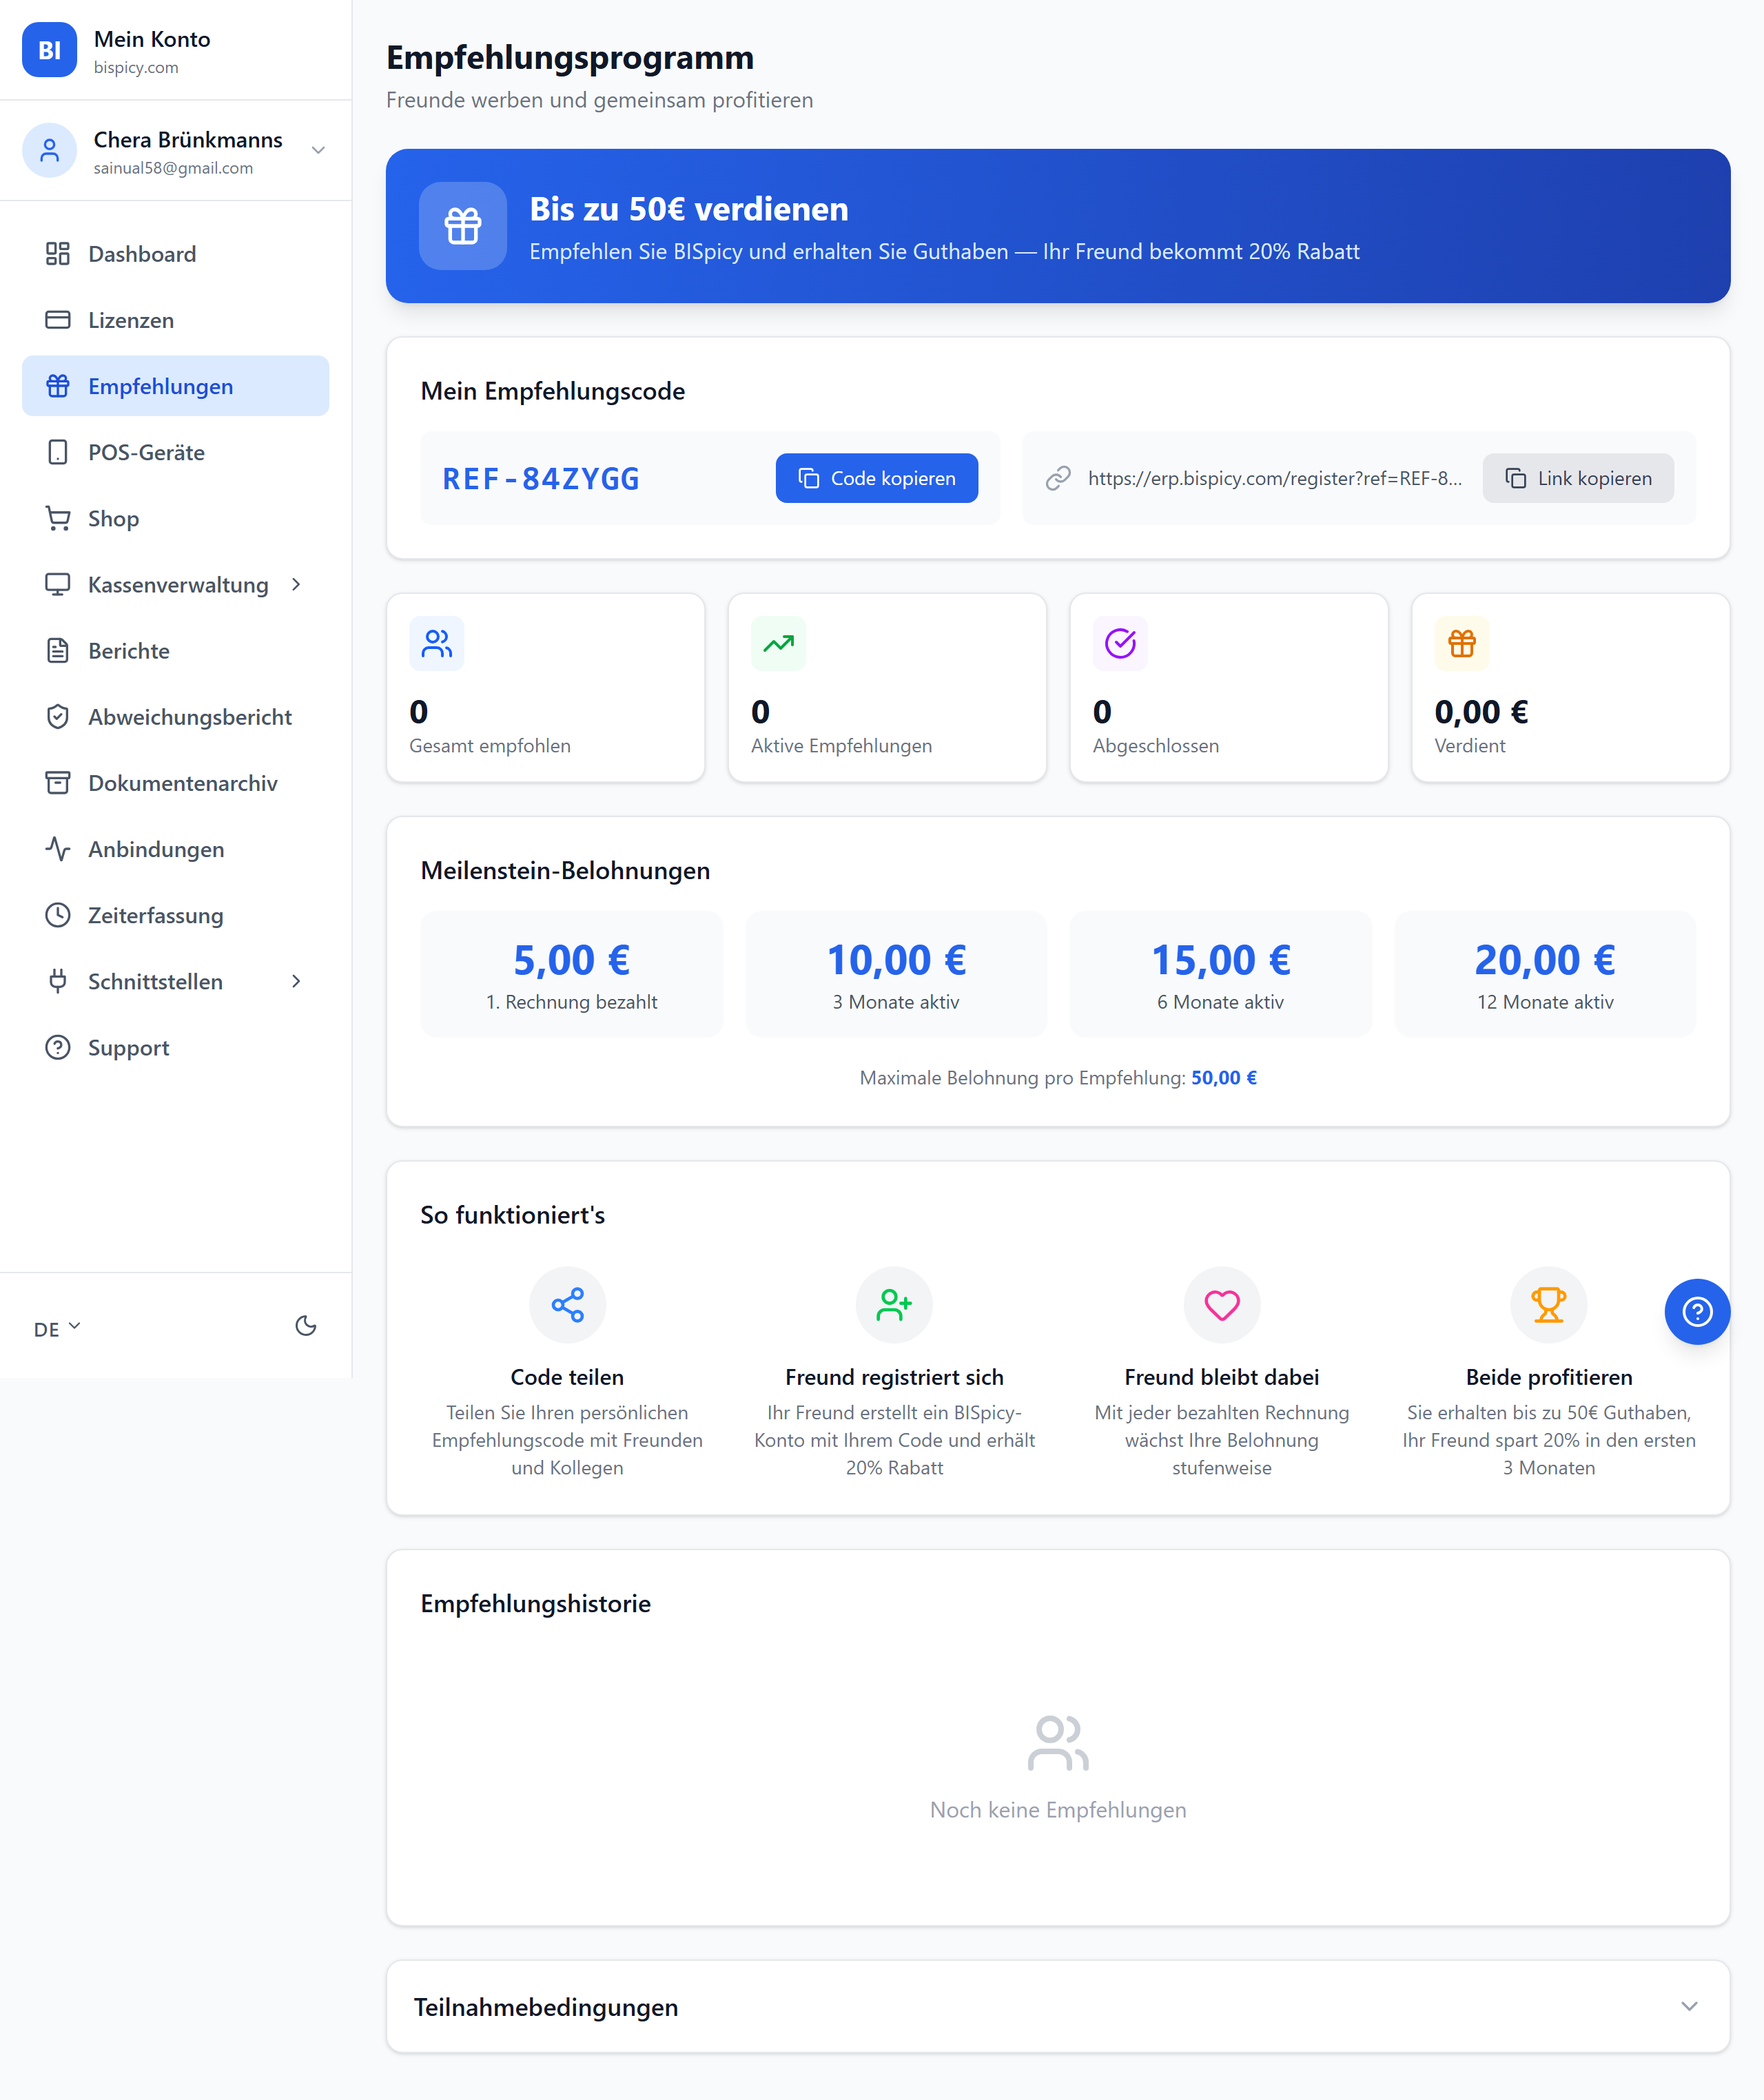Image resolution: width=1764 pixels, height=2100 pixels.
Task: Click the Anbindungen activity icon
Action: (x=58, y=848)
